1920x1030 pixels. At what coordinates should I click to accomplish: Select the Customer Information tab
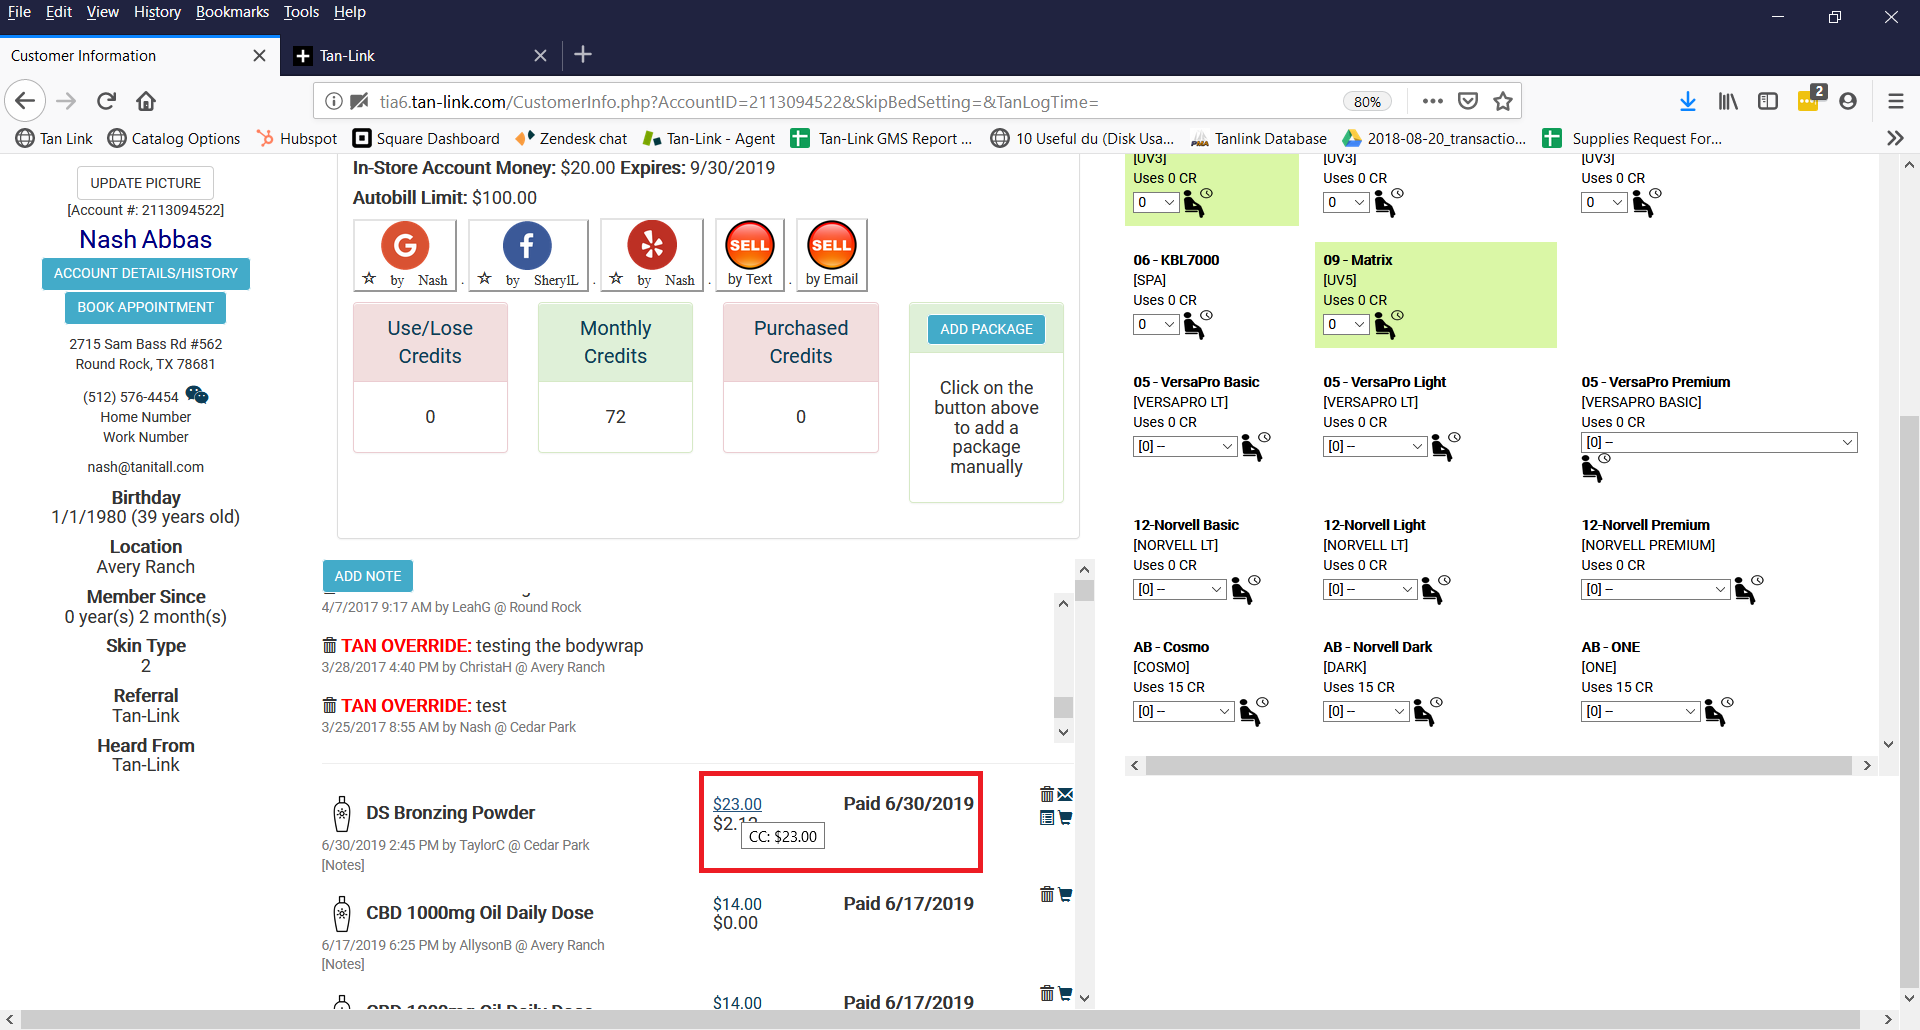[x=138, y=55]
